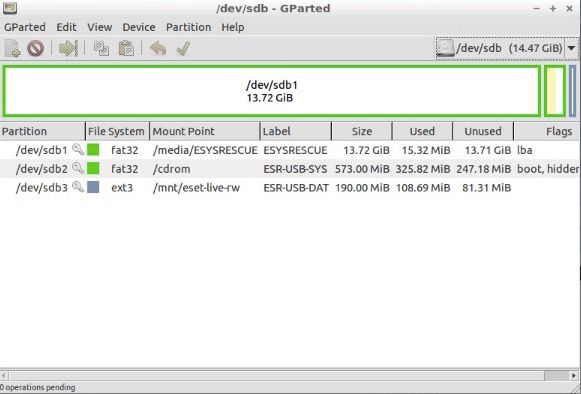The width and height of the screenshot is (581, 394).
Task: Click the hard disk icon in device selector
Action: pos(445,48)
